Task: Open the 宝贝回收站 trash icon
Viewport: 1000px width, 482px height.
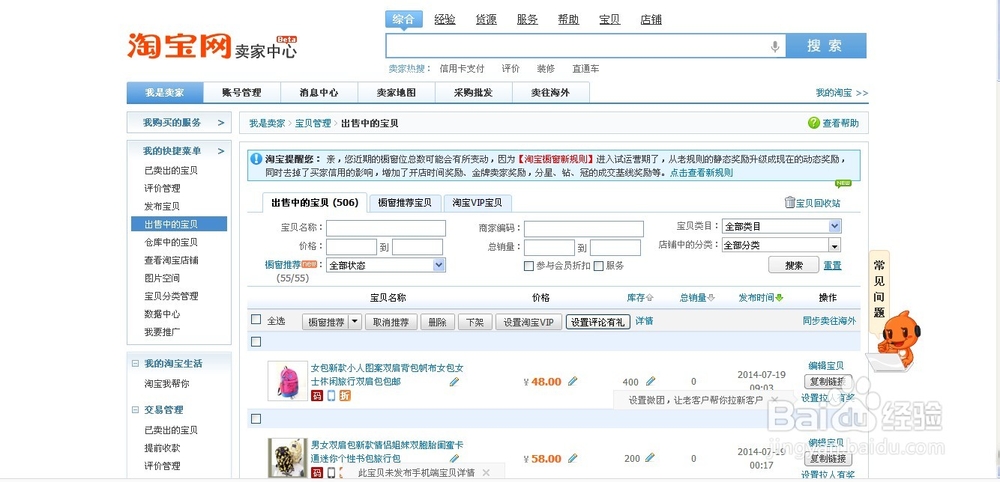Action: pyautogui.click(x=790, y=202)
